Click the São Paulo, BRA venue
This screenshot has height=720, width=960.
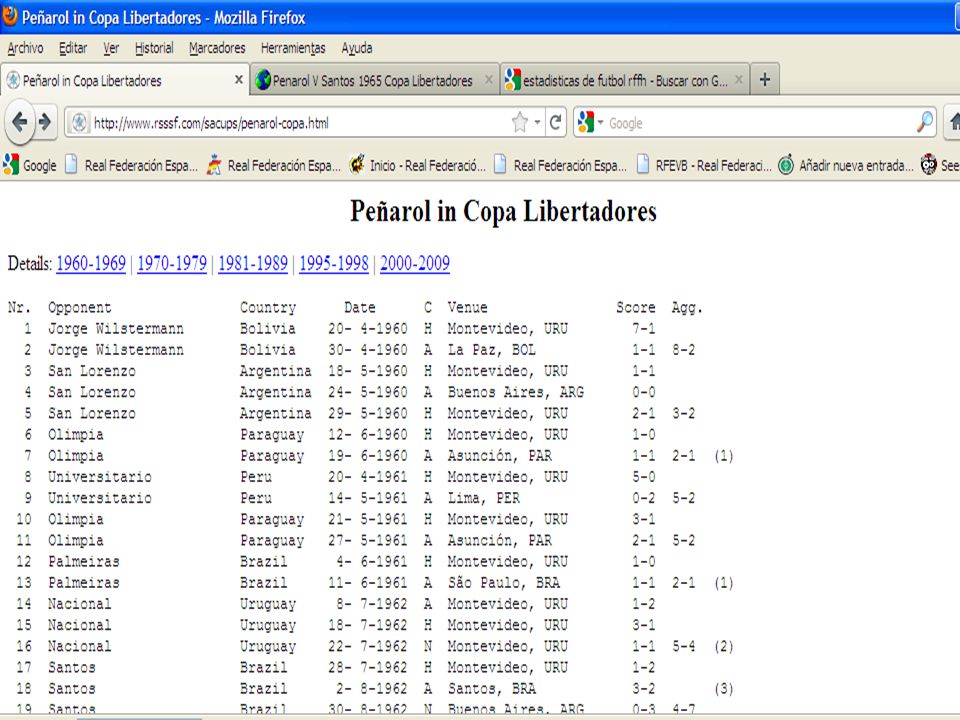tap(503, 583)
